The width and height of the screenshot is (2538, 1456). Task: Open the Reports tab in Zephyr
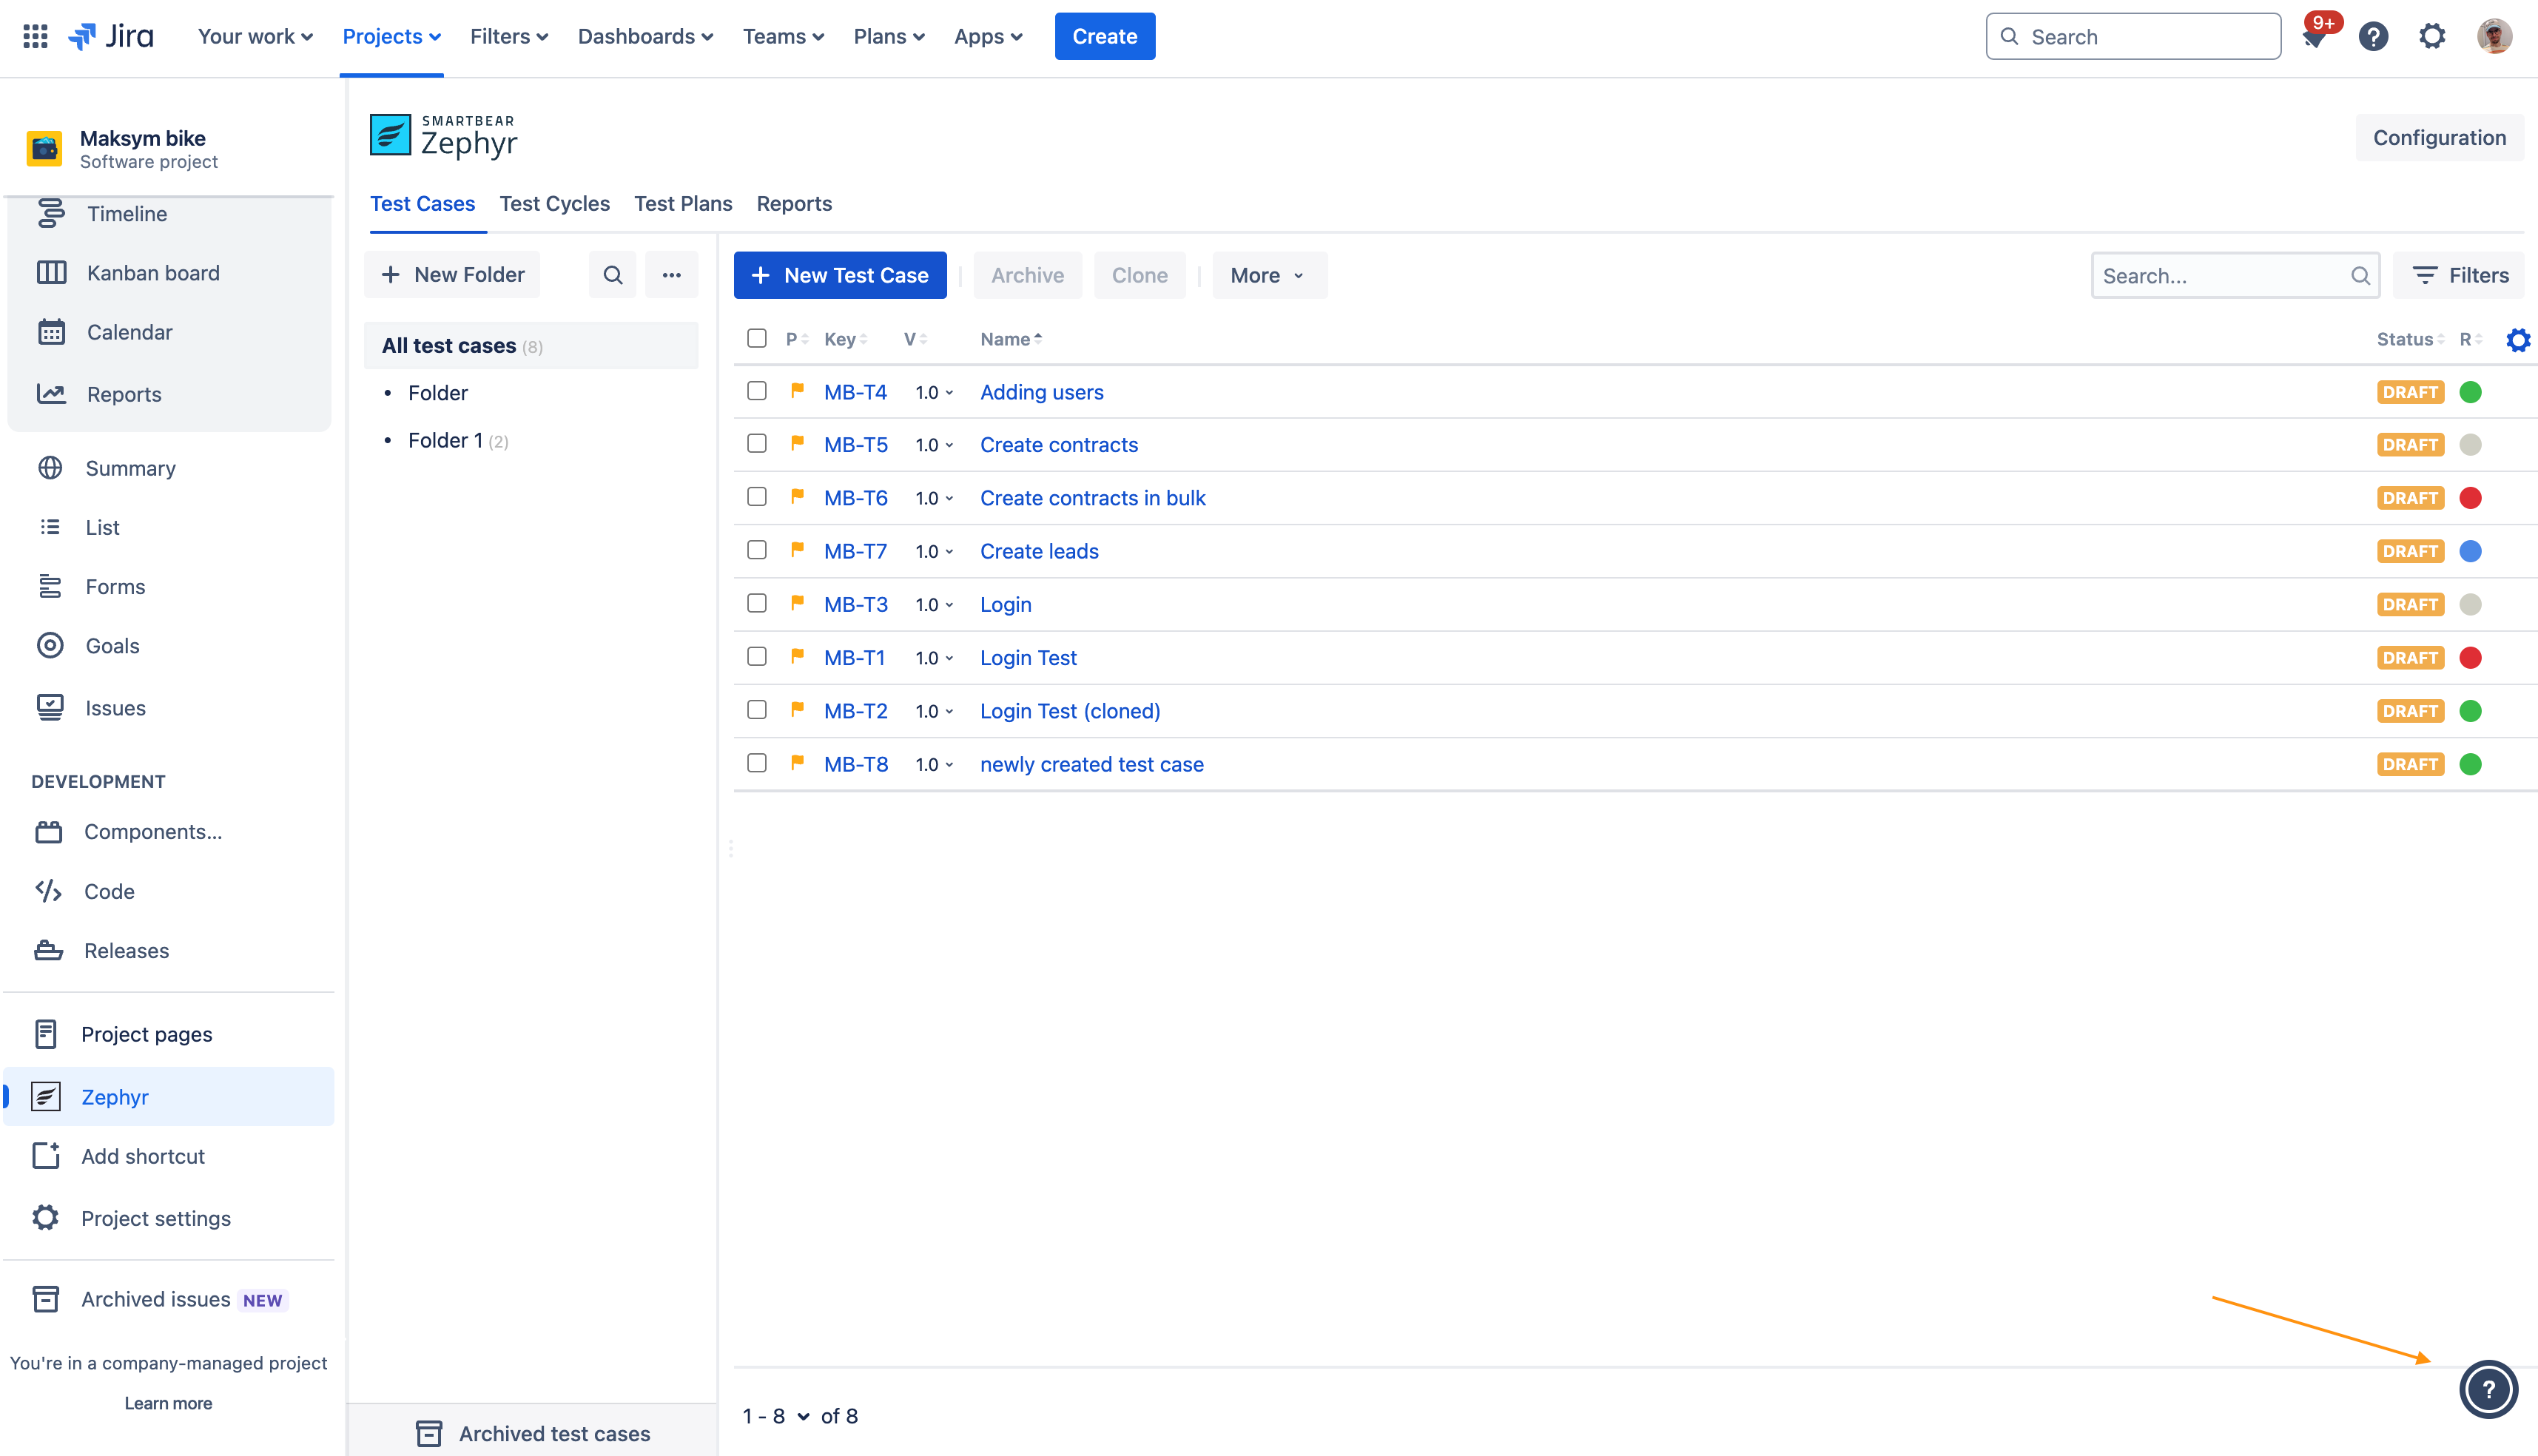tap(794, 203)
